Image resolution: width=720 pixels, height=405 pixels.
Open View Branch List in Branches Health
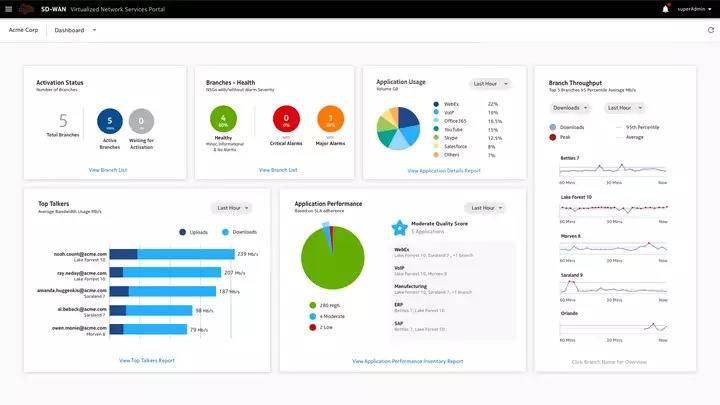point(278,170)
